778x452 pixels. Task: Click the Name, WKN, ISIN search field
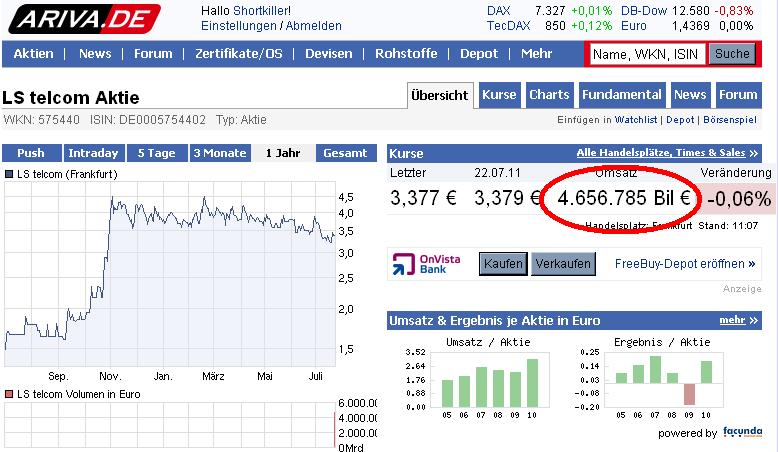point(647,54)
